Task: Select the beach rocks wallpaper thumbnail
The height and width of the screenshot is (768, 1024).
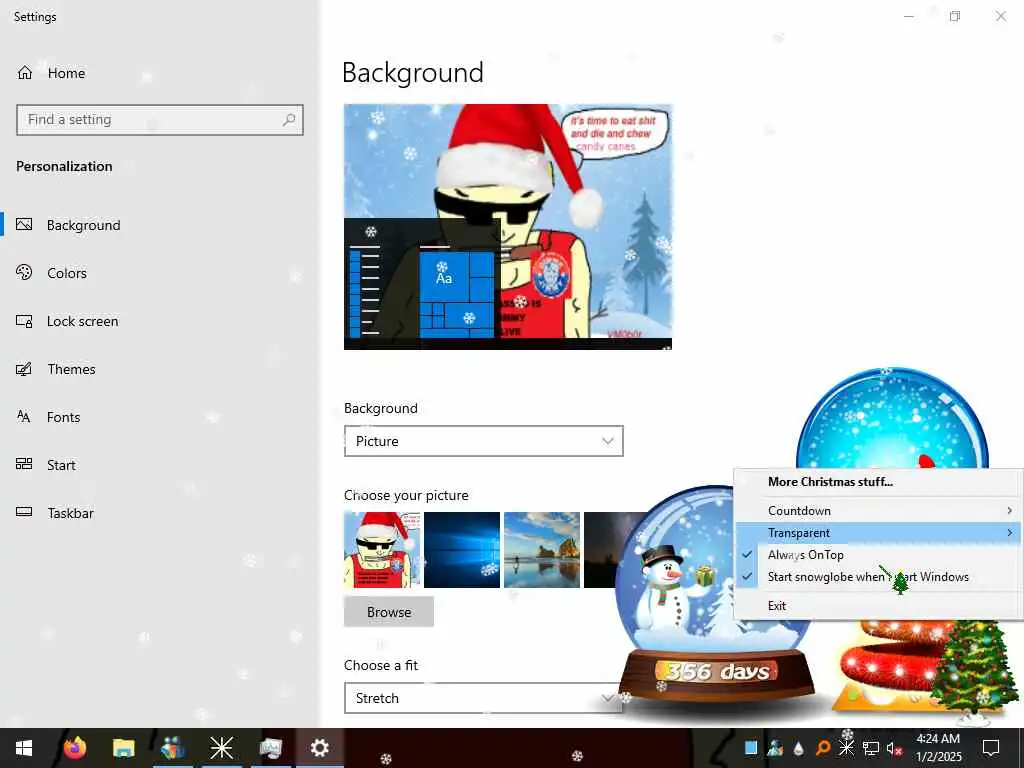Action: click(541, 550)
